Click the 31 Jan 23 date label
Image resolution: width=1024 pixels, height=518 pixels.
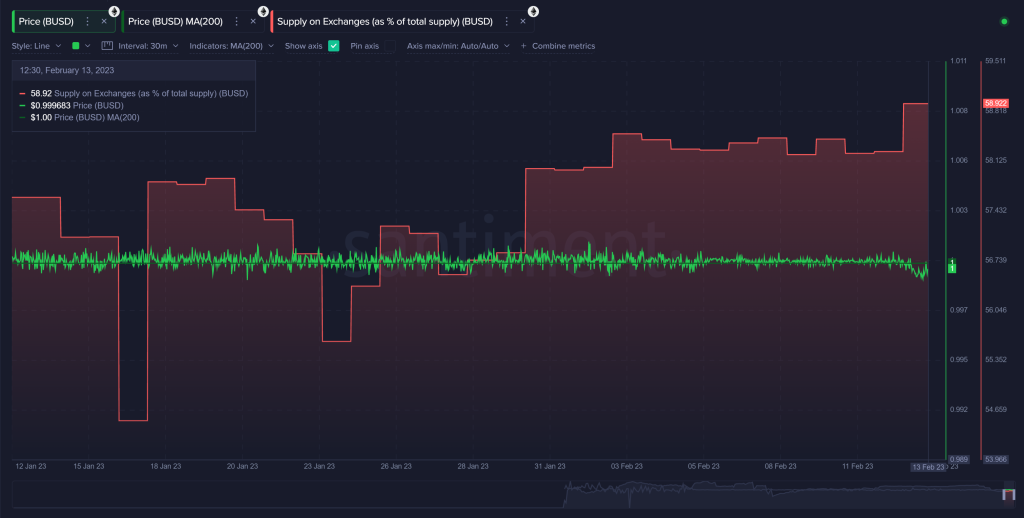coord(550,466)
